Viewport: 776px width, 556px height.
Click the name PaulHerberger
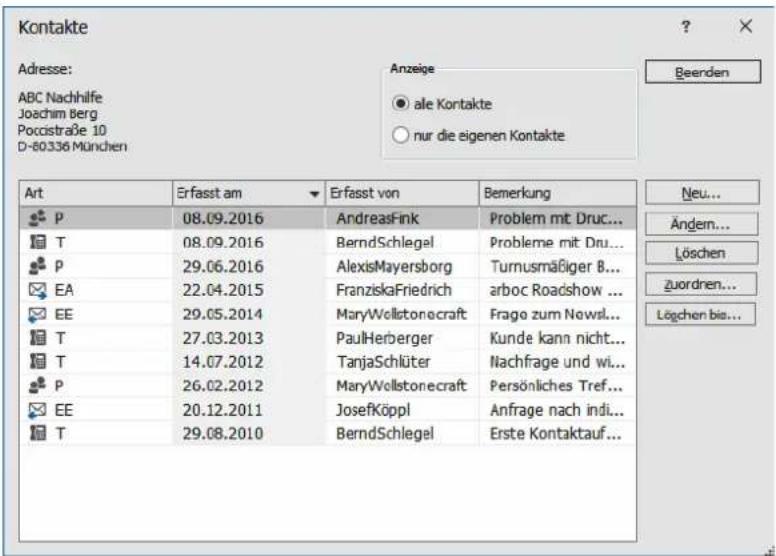click(x=384, y=338)
